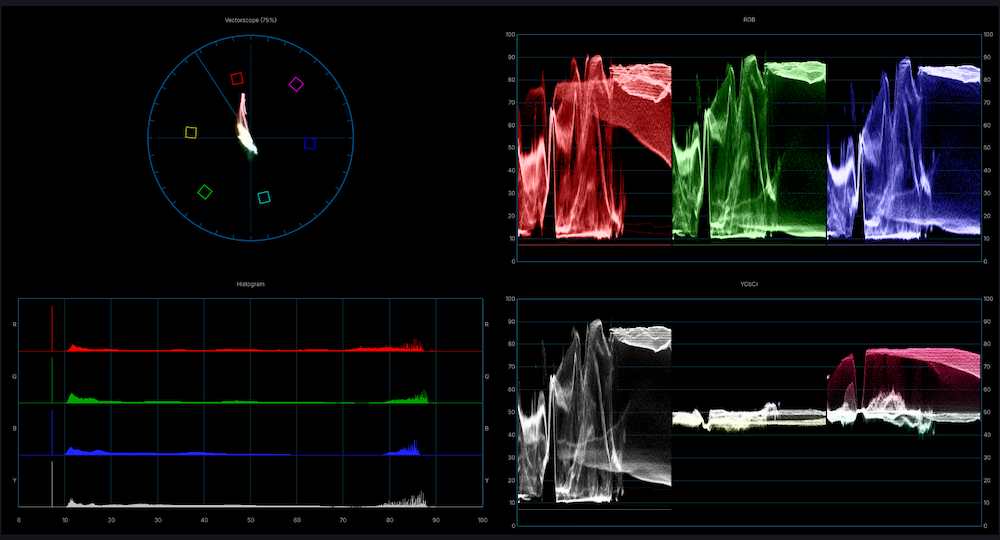Click the blue channel waveform in RGB parade

[904, 149]
